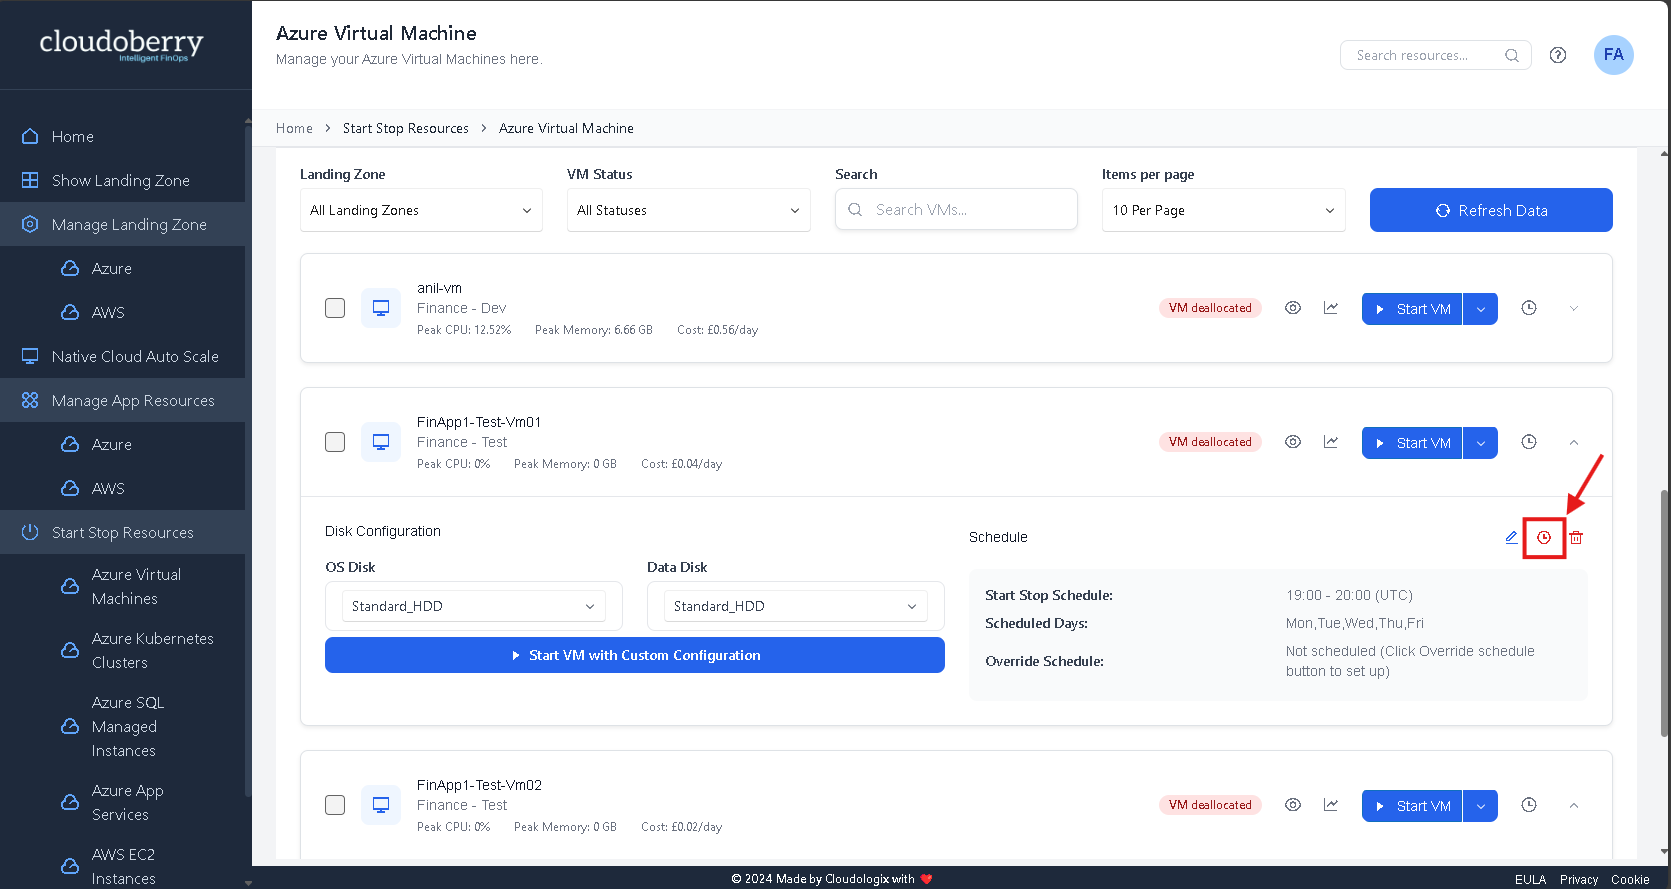Click the Search VMs input field
Screen dimensions: 1671x889
pyautogui.click(x=956, y=210)
